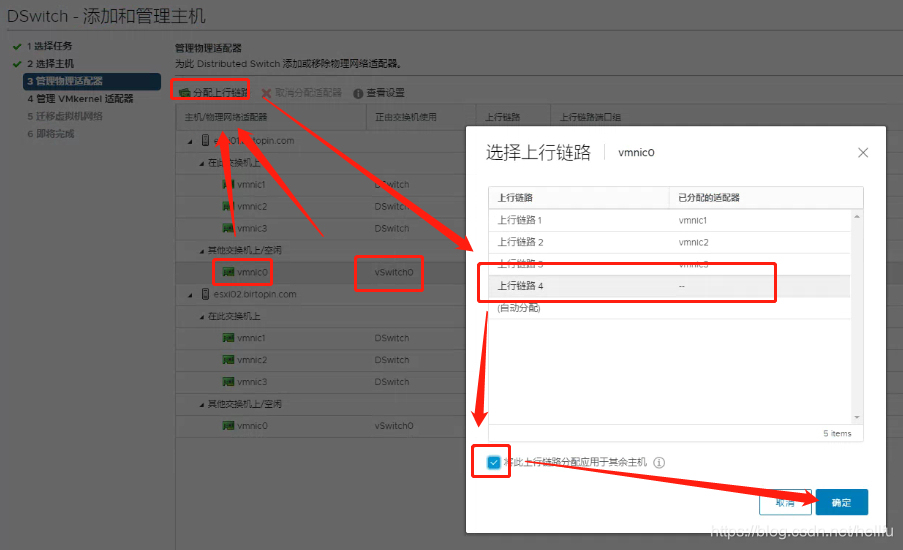Click the vmnic1 adapter icon under esxi02
Viewport: 903px width, 550px height.
228,337
